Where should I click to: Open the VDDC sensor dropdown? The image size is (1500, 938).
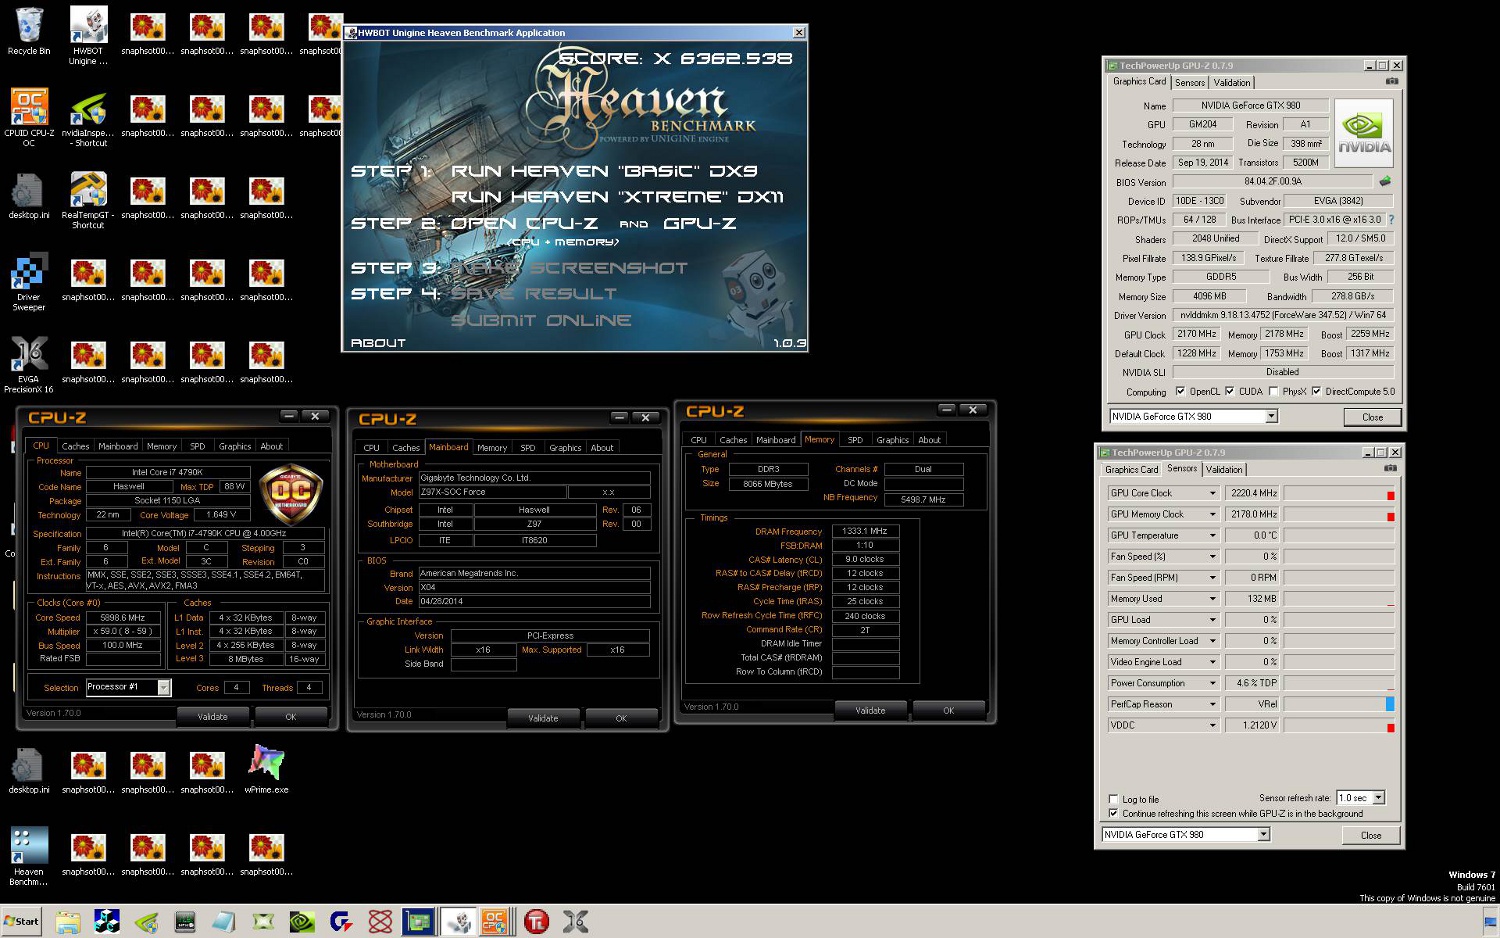1213,725
